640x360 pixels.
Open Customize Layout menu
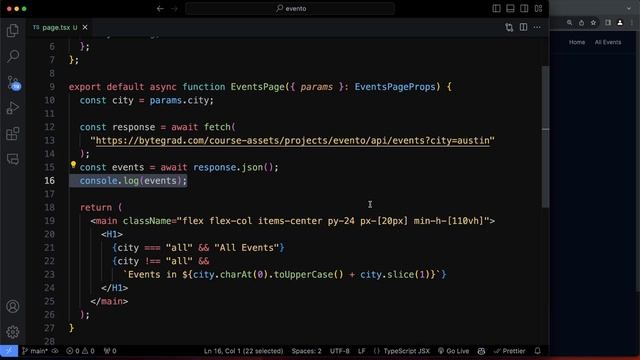538,9
